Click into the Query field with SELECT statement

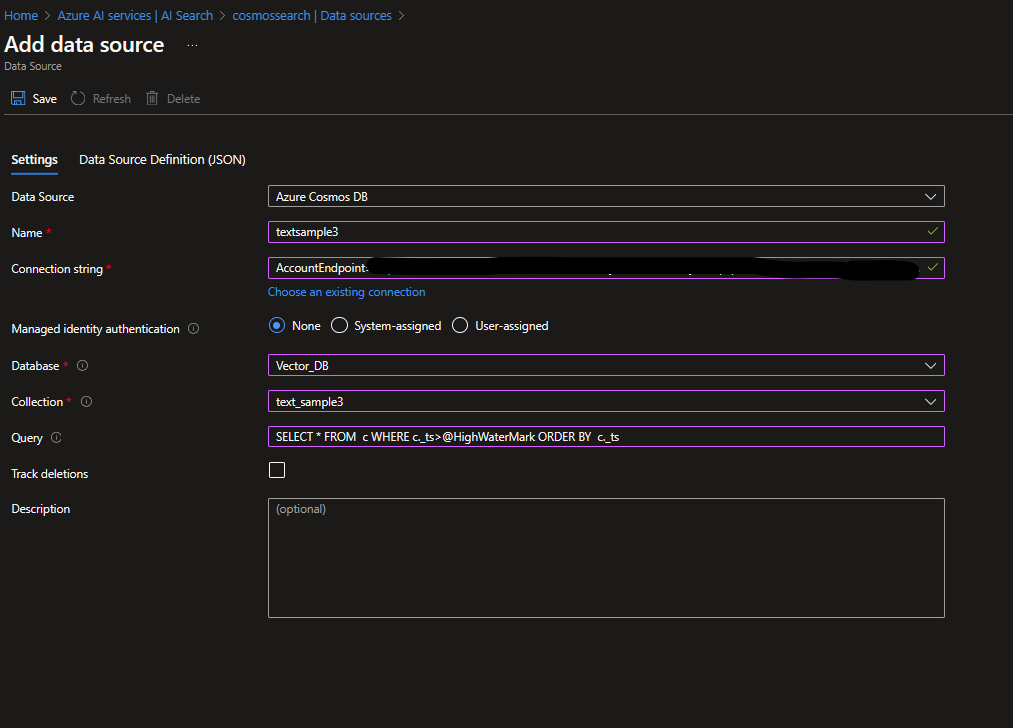point(606,437)
